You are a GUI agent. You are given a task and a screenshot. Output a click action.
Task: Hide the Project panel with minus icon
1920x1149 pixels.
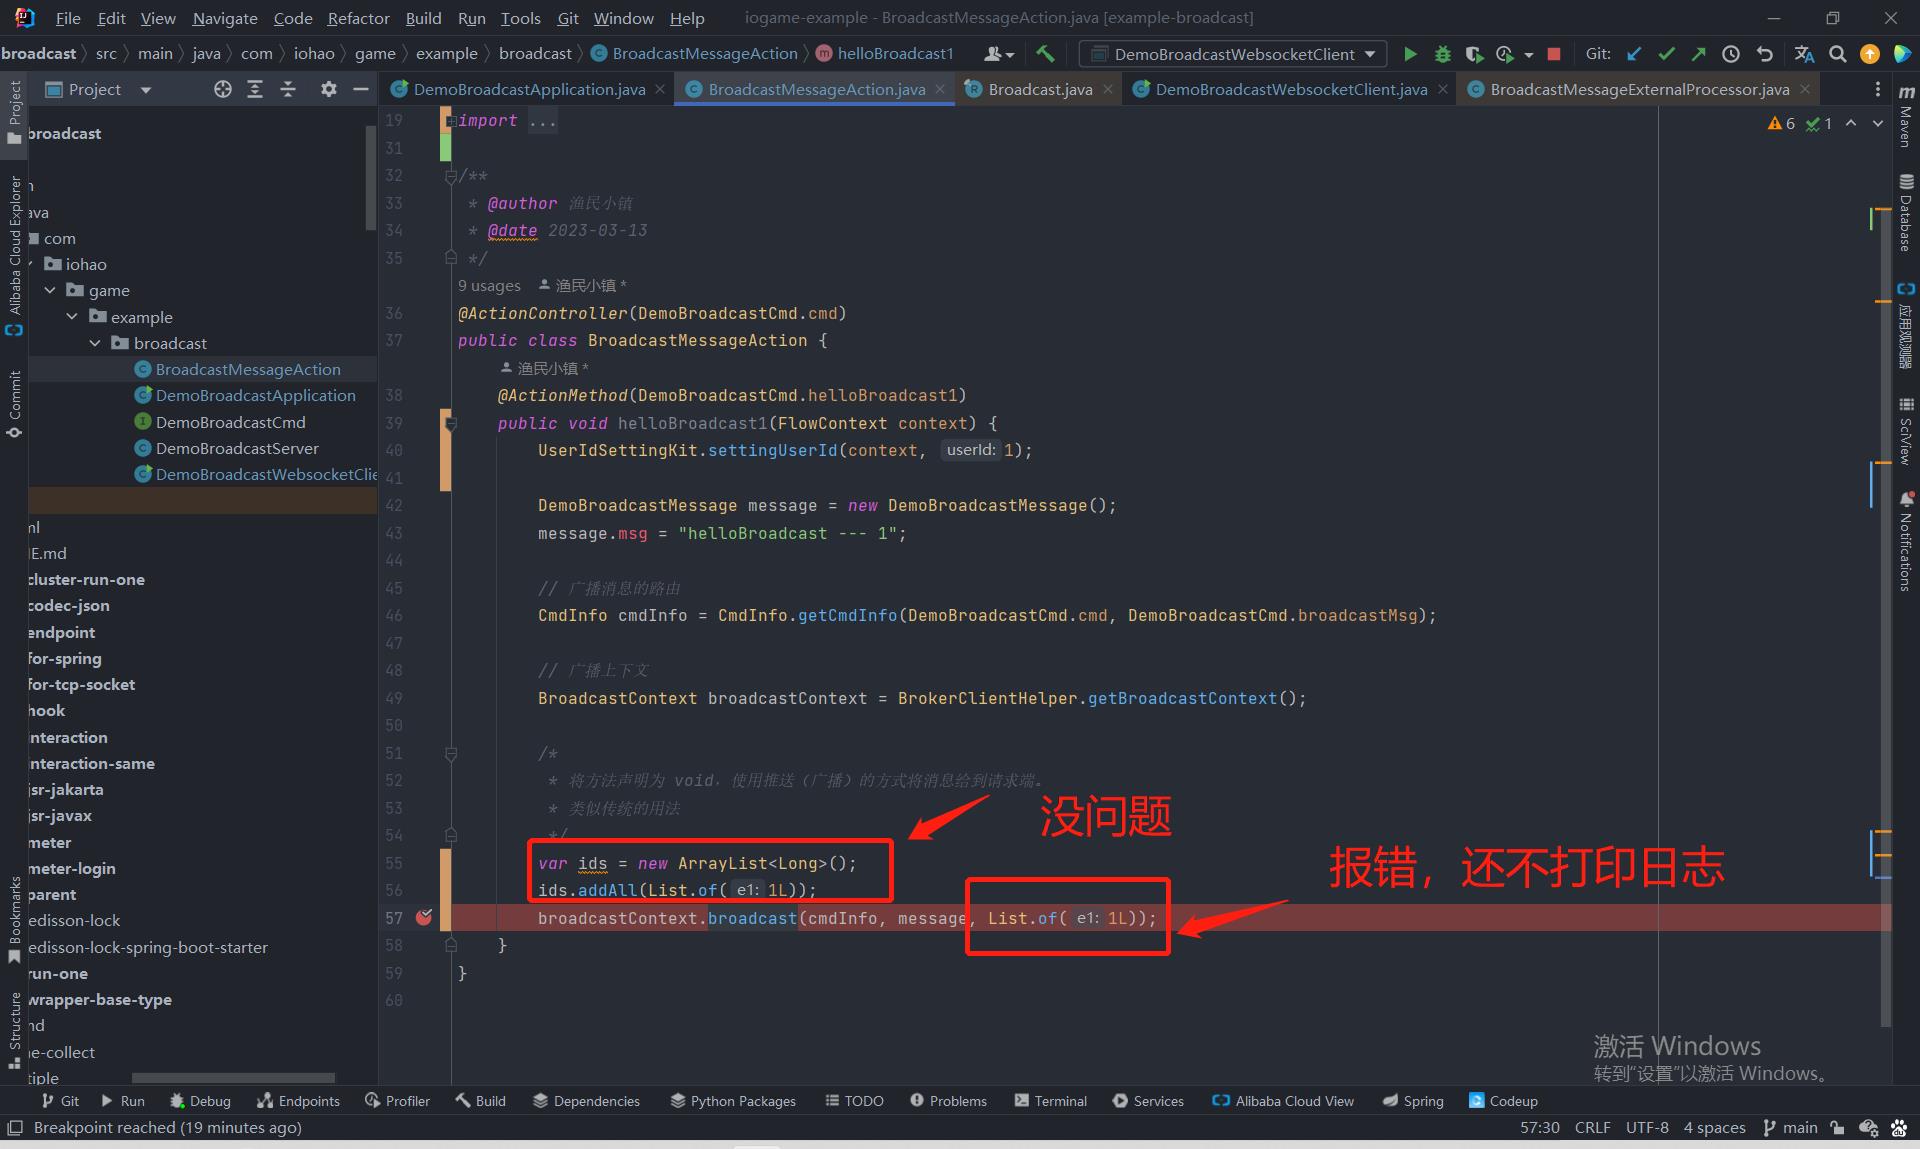361,89
